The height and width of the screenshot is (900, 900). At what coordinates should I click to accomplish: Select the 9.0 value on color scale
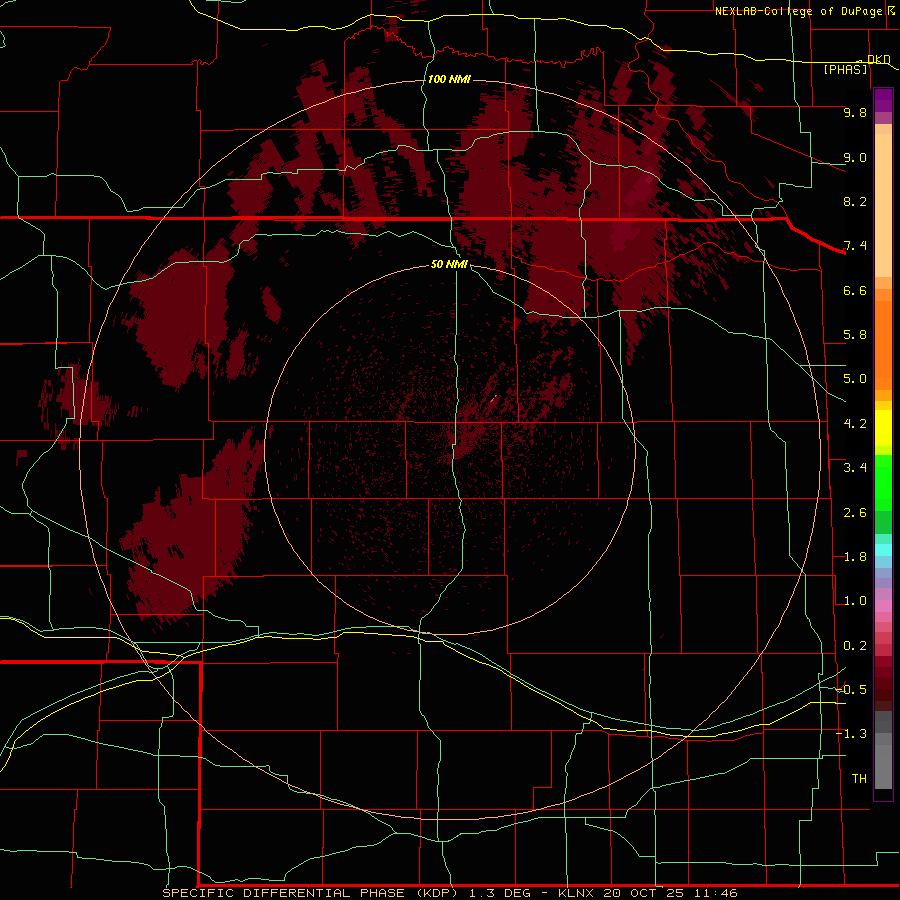click(855, 157)
